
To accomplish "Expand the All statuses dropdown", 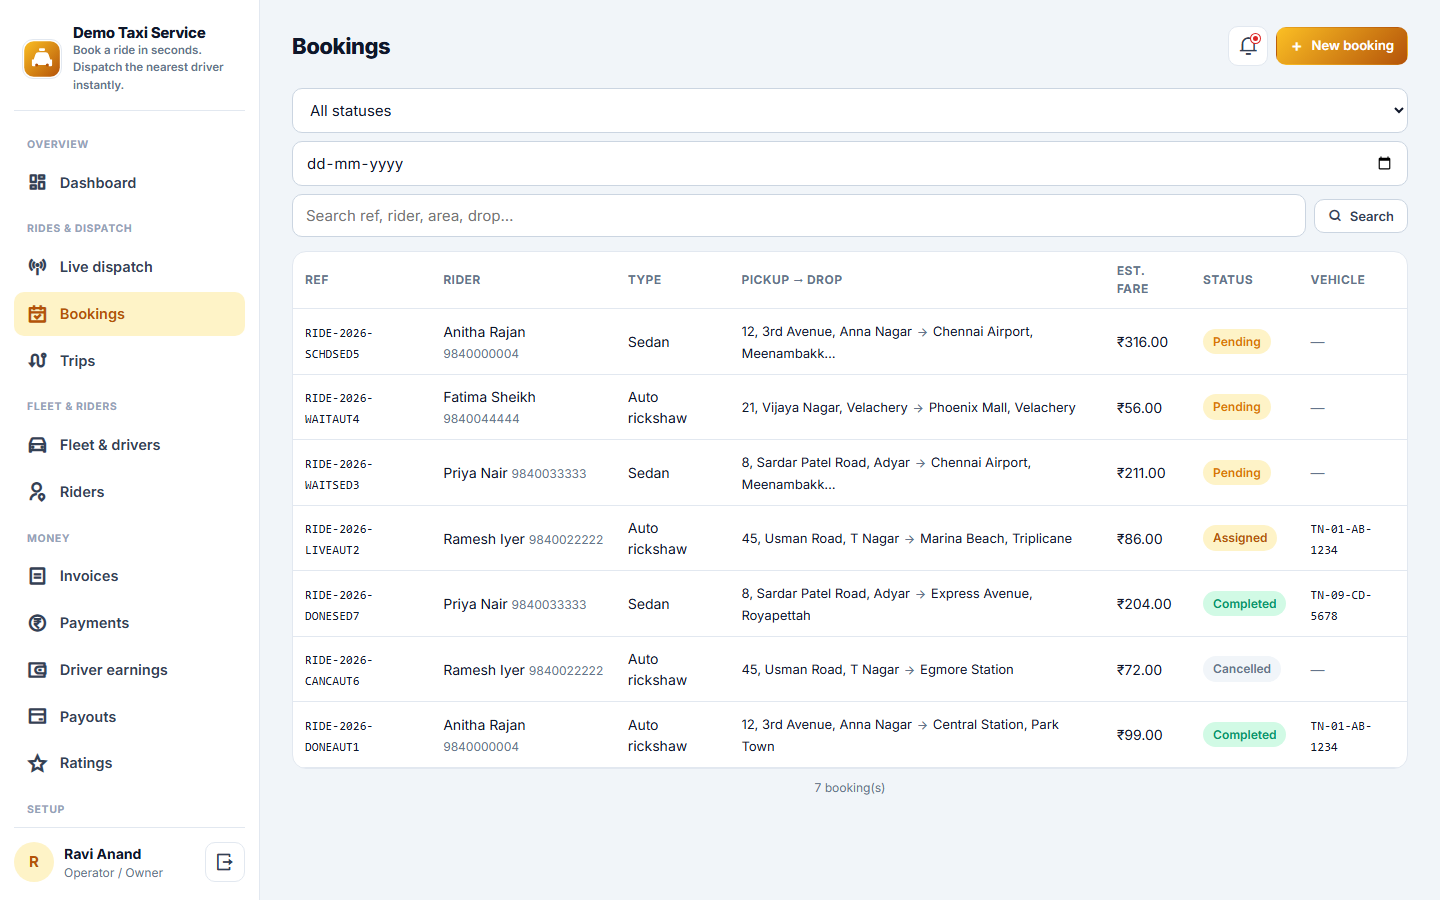I will [850, 111].
